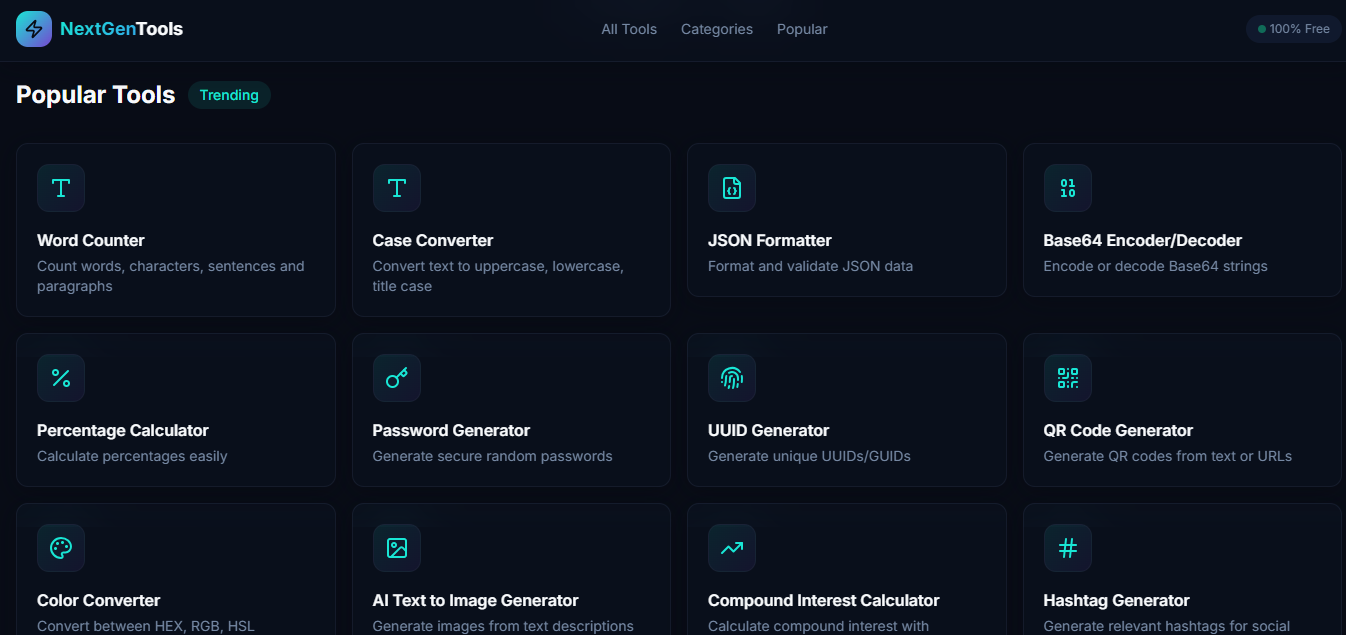Open the All Tools menu item
1346x635 pixels.
coord(629,29)
